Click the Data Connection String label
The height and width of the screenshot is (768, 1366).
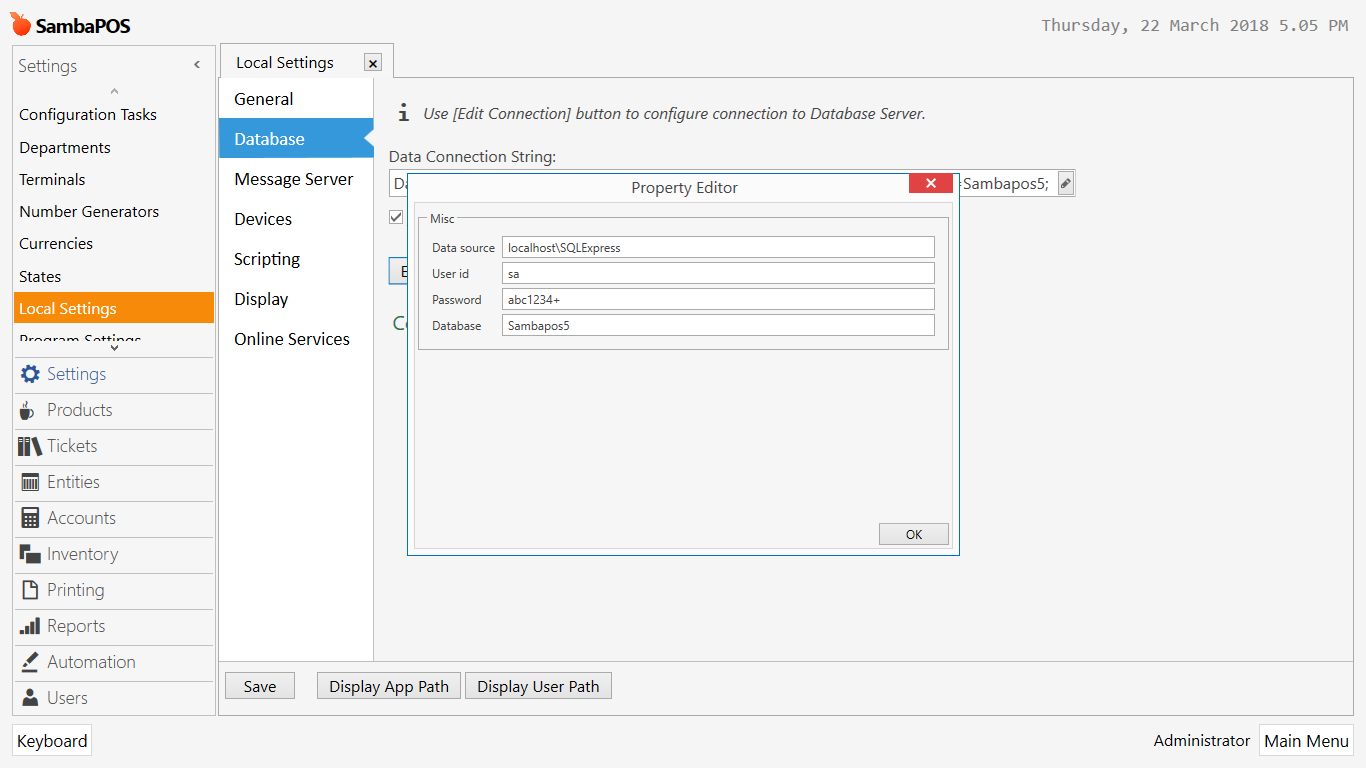point(473,157)
